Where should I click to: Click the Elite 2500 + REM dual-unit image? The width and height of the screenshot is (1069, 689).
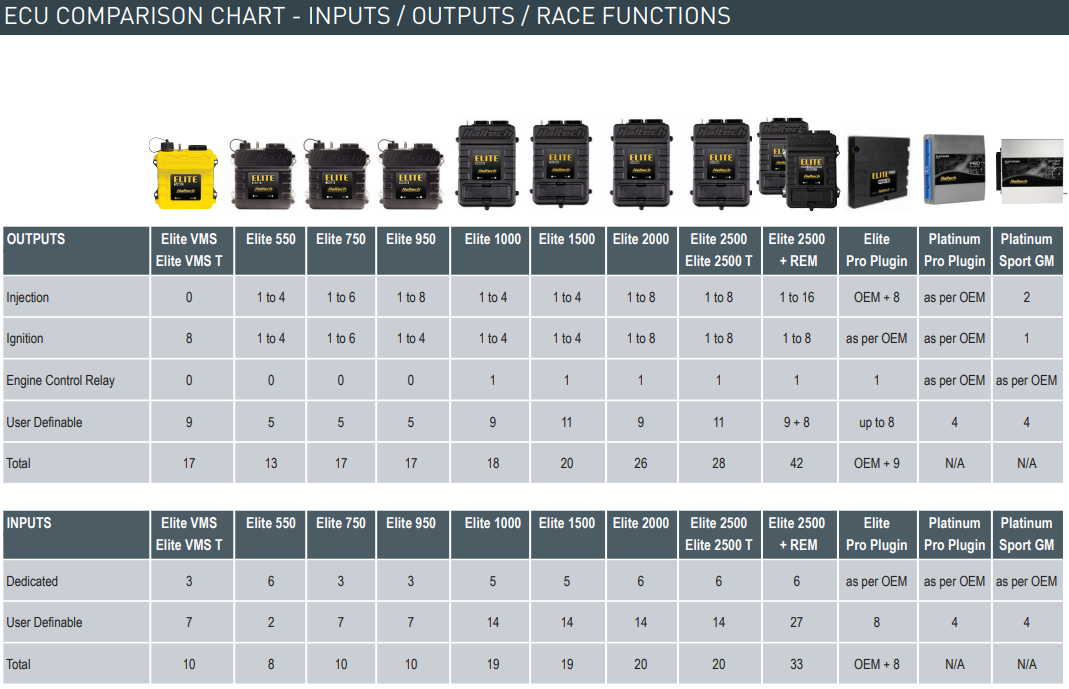click(798, 163)
